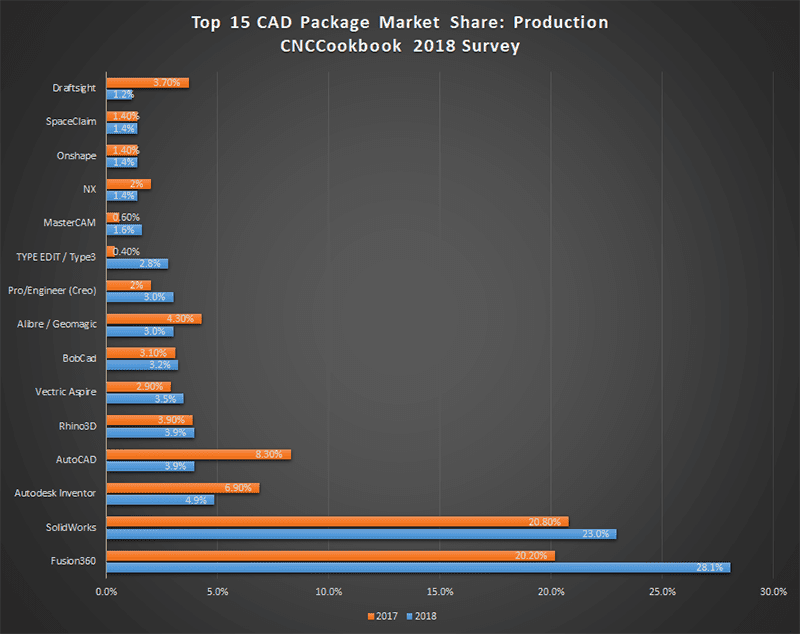Click Fusion360's "20.20%" data label

point(531,556)
